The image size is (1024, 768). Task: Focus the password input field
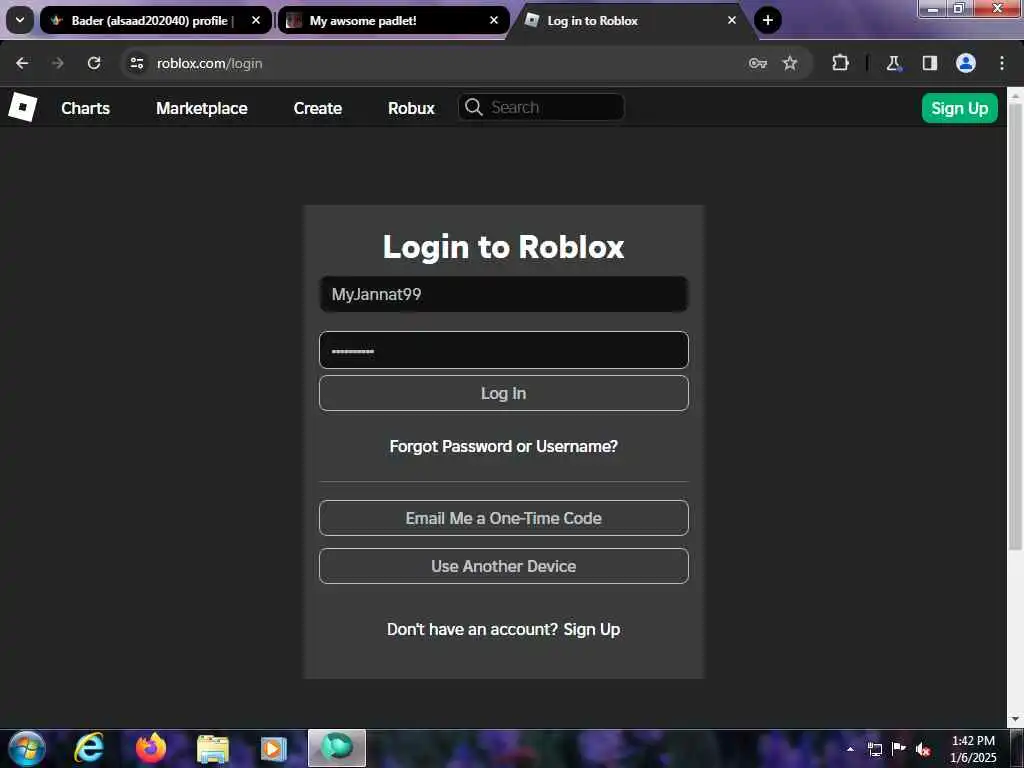(x=504, y=350)
